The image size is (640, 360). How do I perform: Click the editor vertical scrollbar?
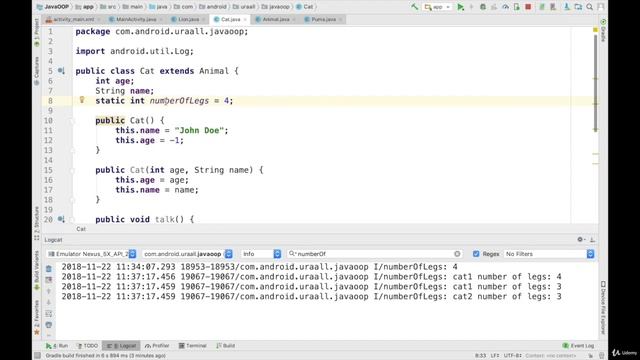click(596, 82)
